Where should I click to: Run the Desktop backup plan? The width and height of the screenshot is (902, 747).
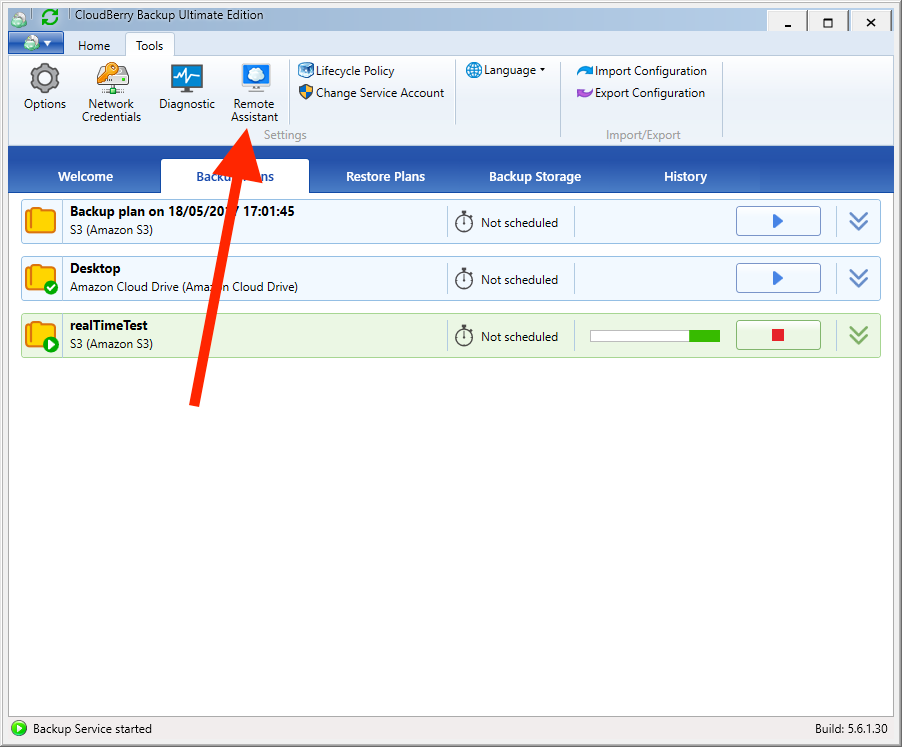pyautogui.click(x=778, y=278)
